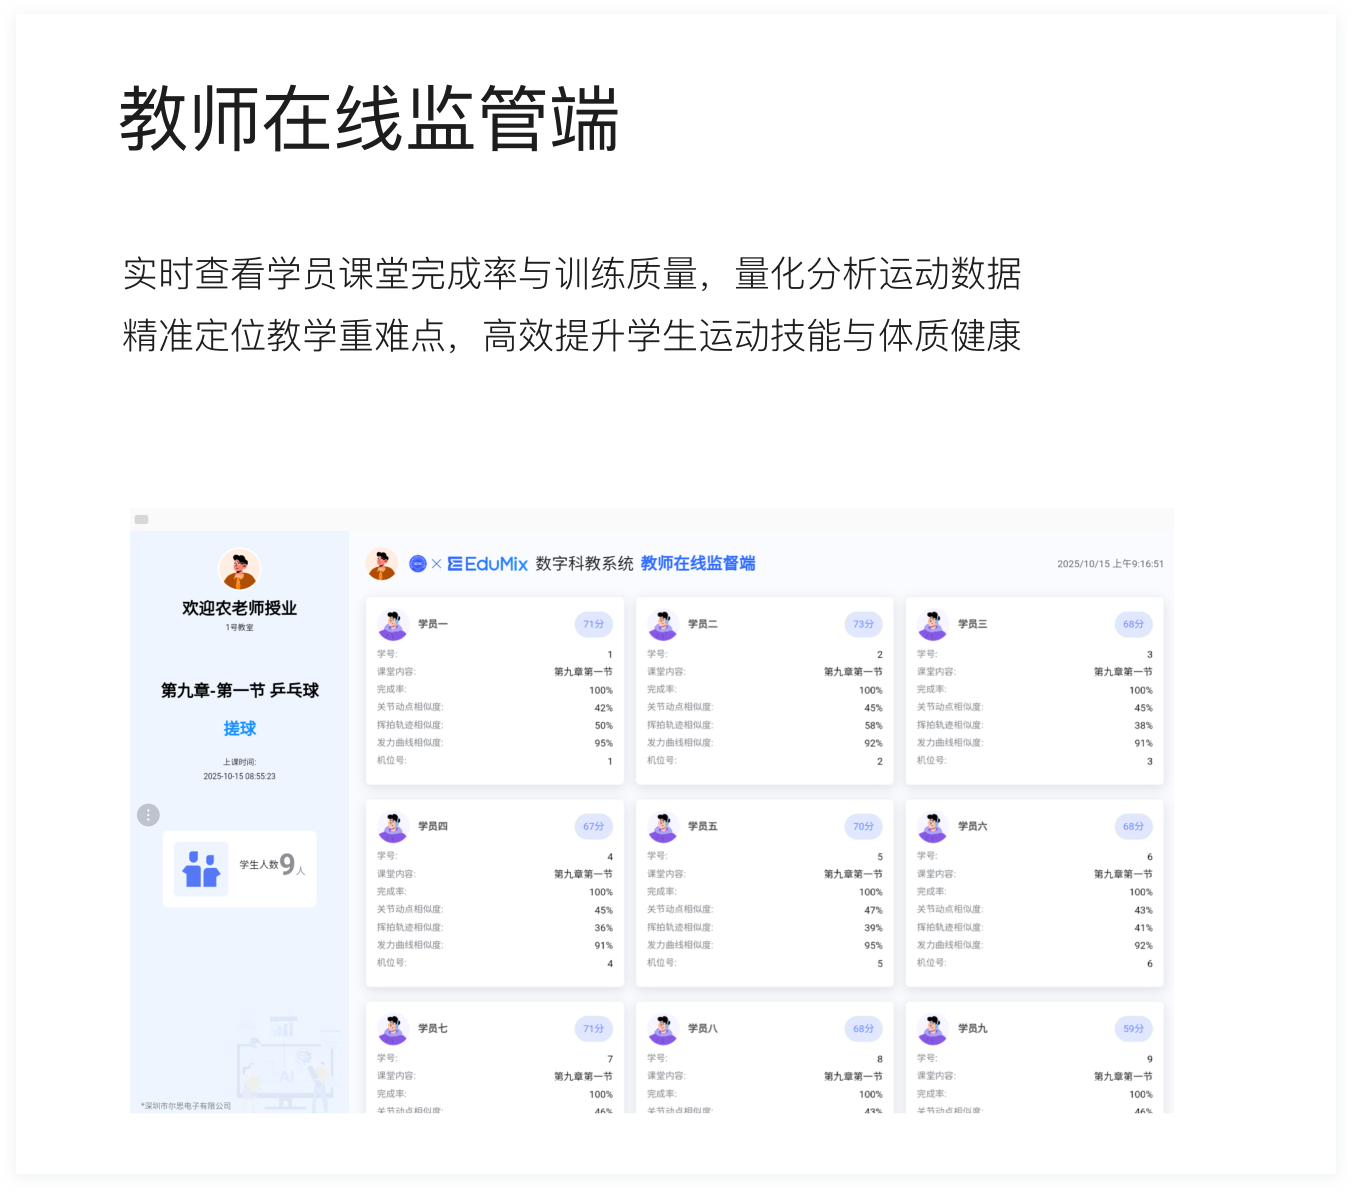Click the round blue logo beside EduMix
Screen dimensions: 1352x1192
pos(418,564)
